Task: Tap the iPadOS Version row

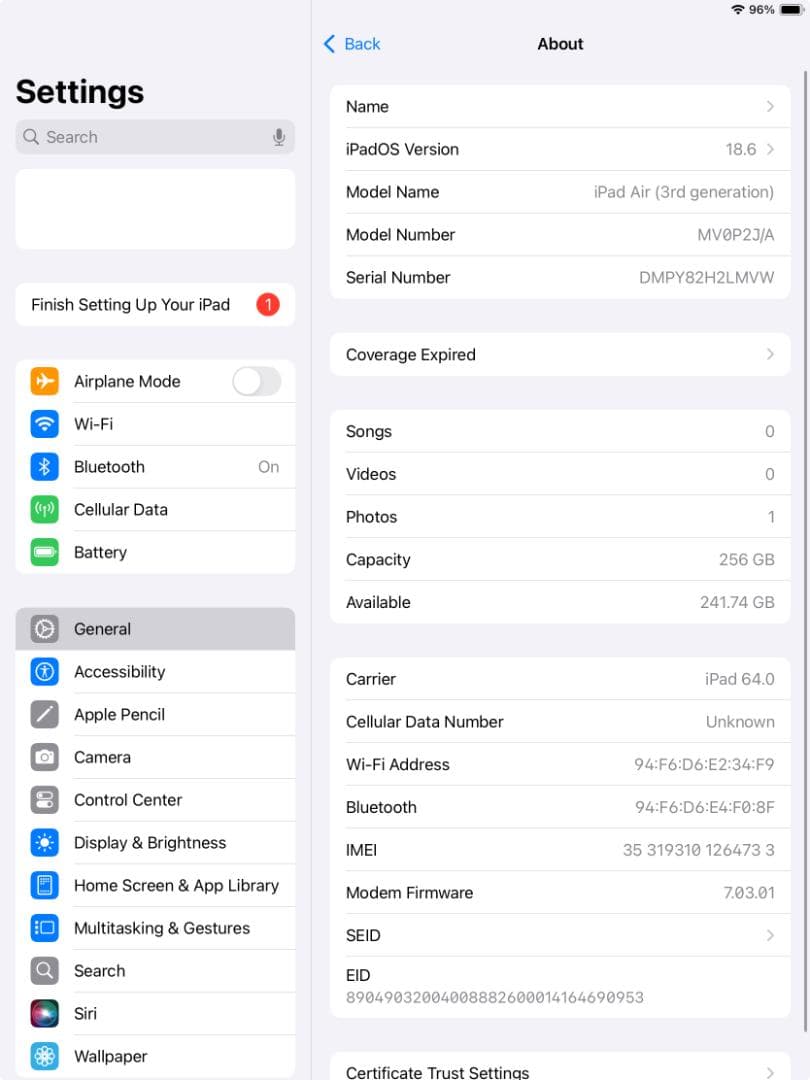Action: coord(560,149)
